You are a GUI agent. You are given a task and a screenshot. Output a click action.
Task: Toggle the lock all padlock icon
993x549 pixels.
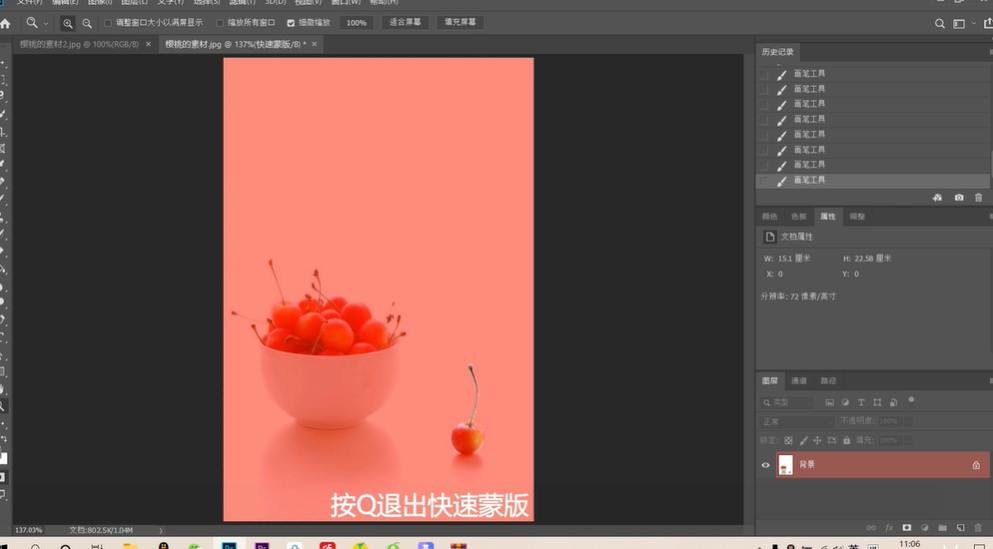pyautogui.click(x=846, y=441)
